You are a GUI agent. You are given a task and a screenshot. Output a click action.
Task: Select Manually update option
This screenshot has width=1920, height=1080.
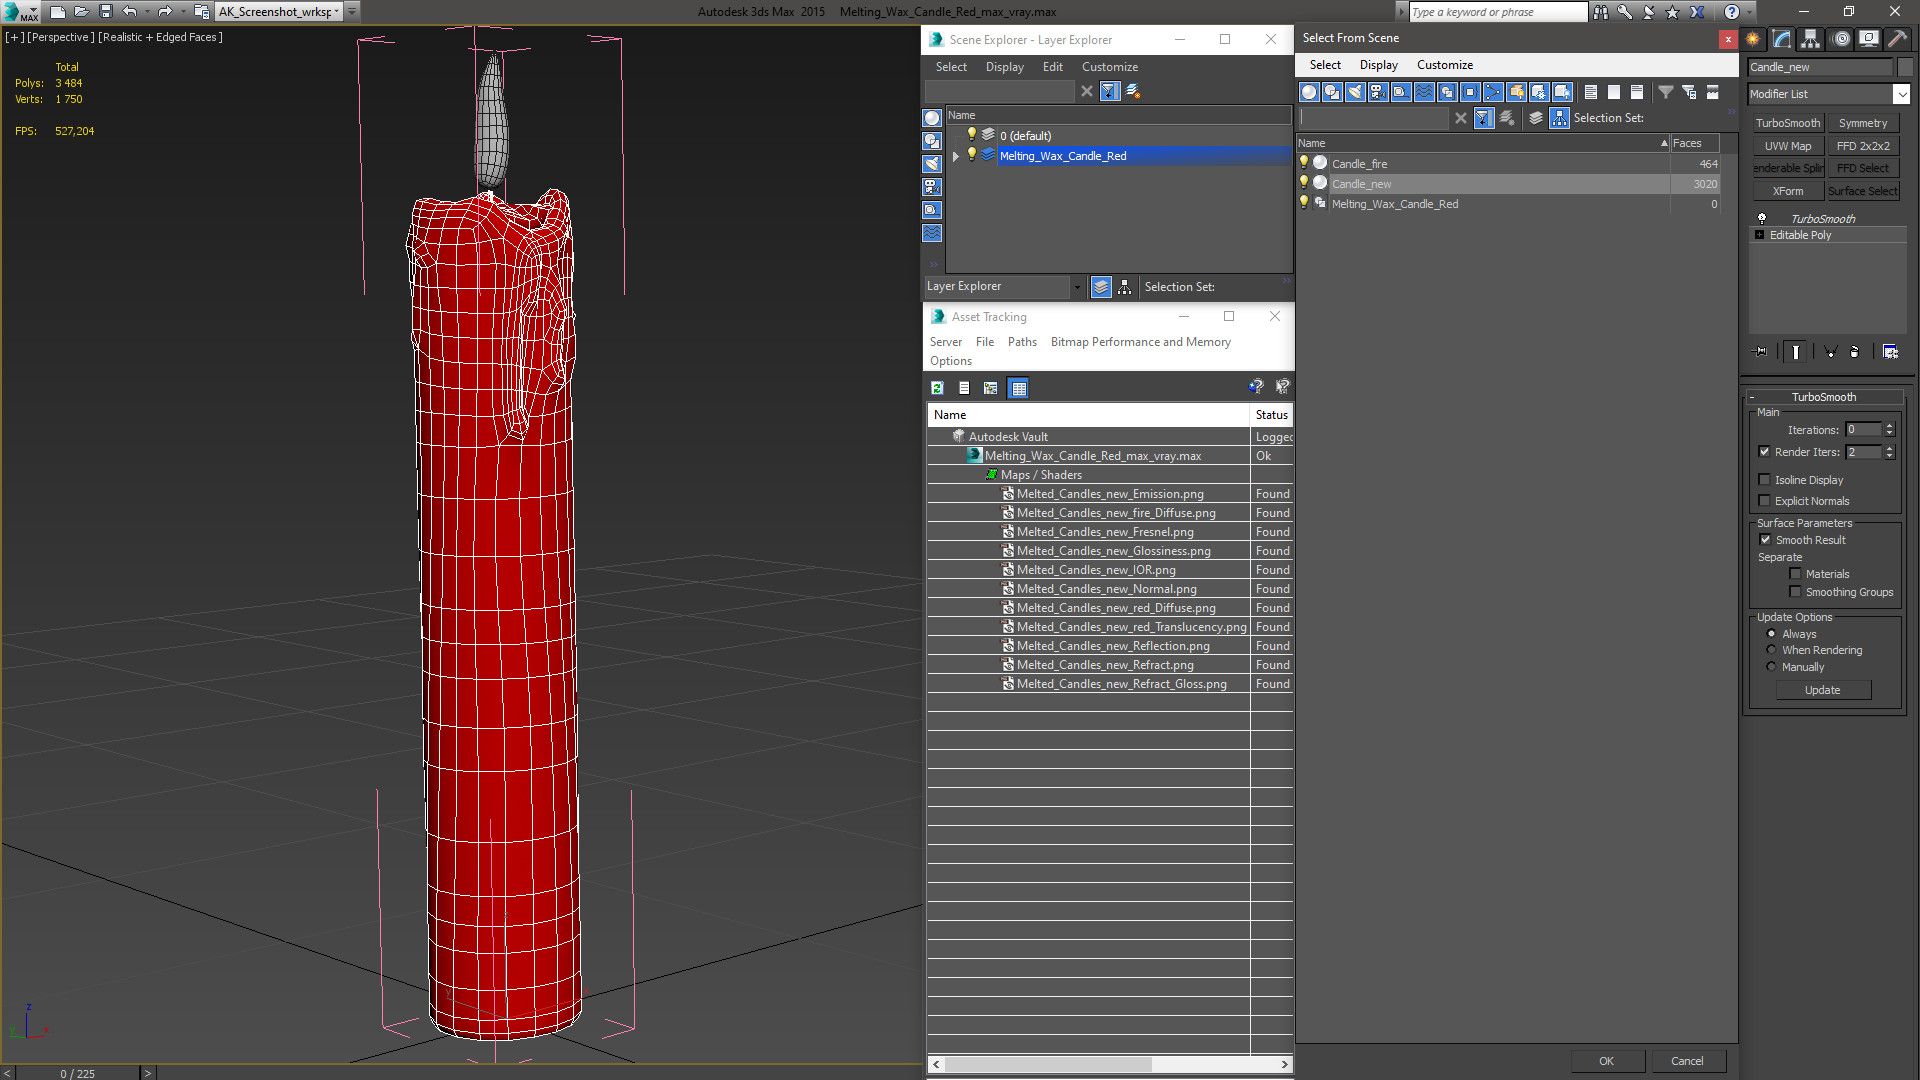[x=1772, y=667]
